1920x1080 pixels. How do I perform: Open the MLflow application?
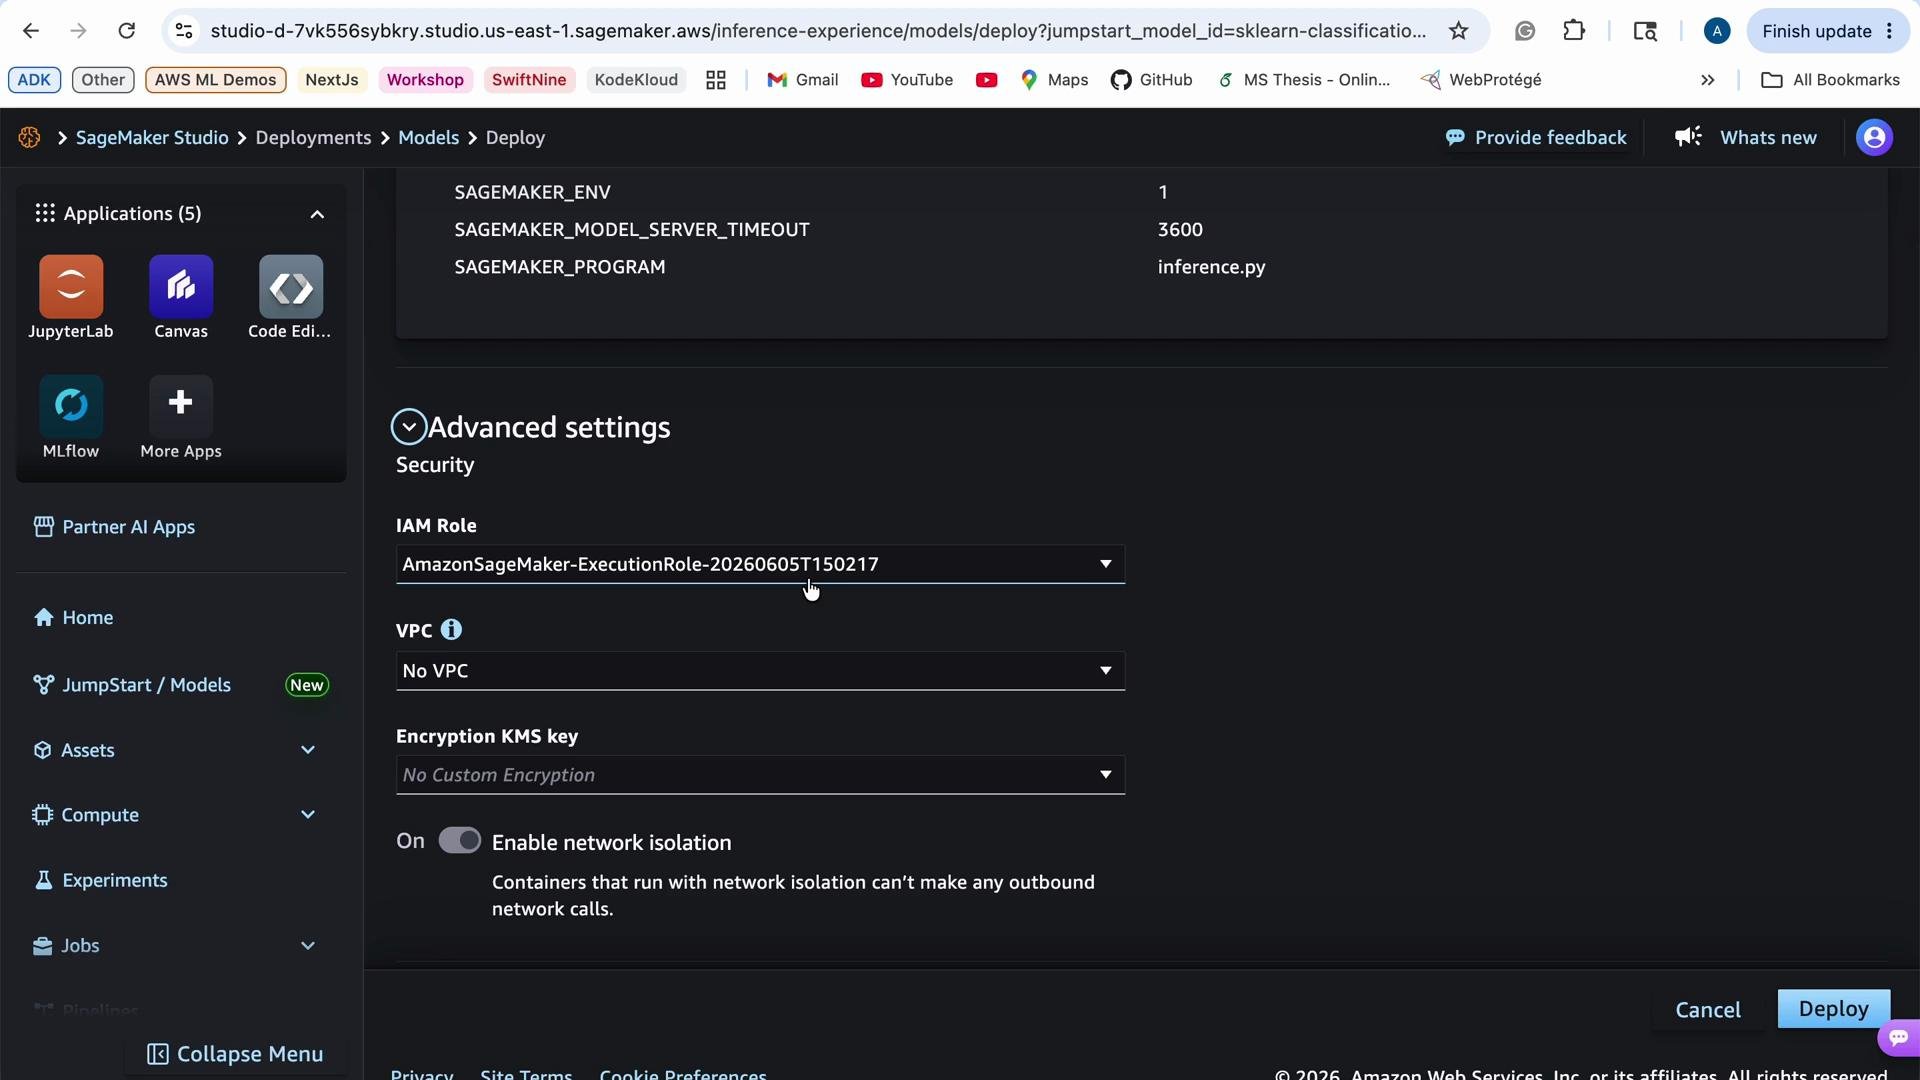coord(70,417)
